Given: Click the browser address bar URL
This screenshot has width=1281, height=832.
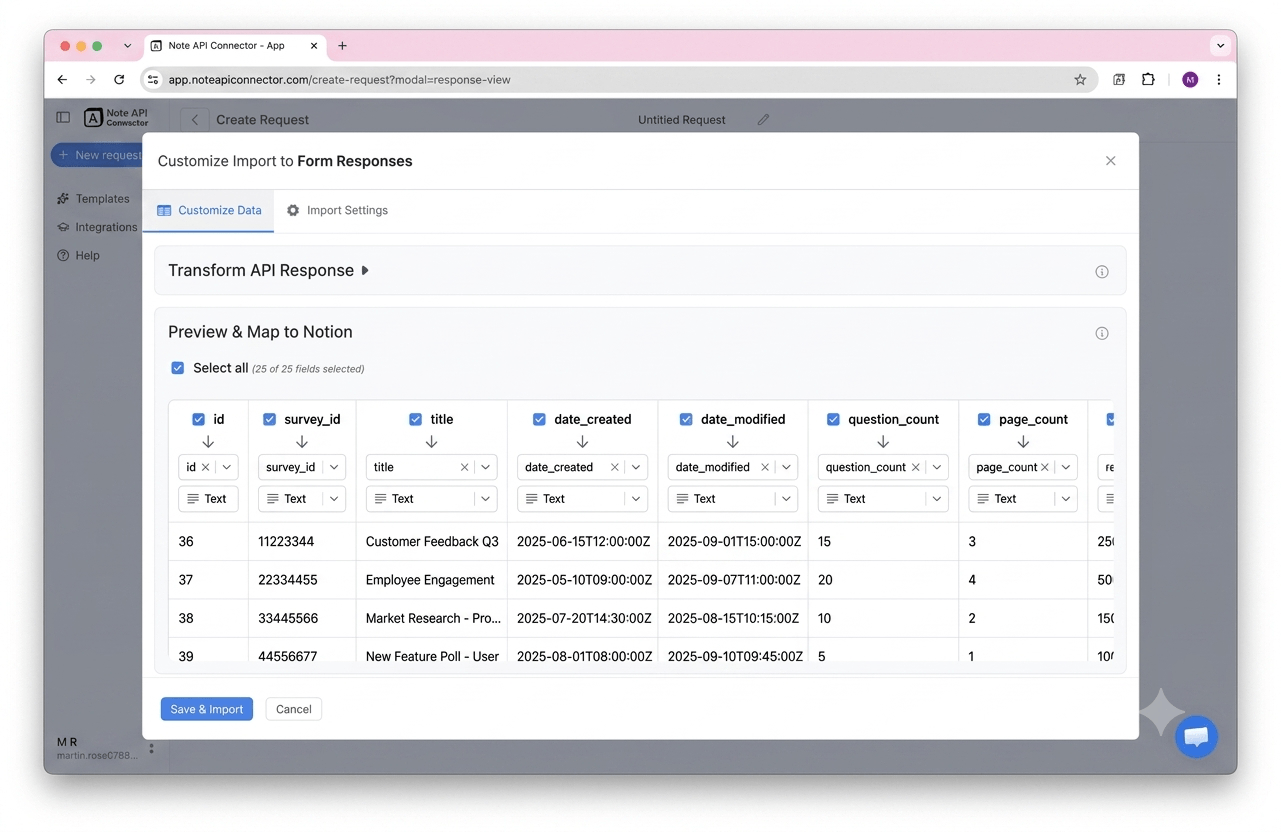Looking at the screenshot, I should [340, 80].
